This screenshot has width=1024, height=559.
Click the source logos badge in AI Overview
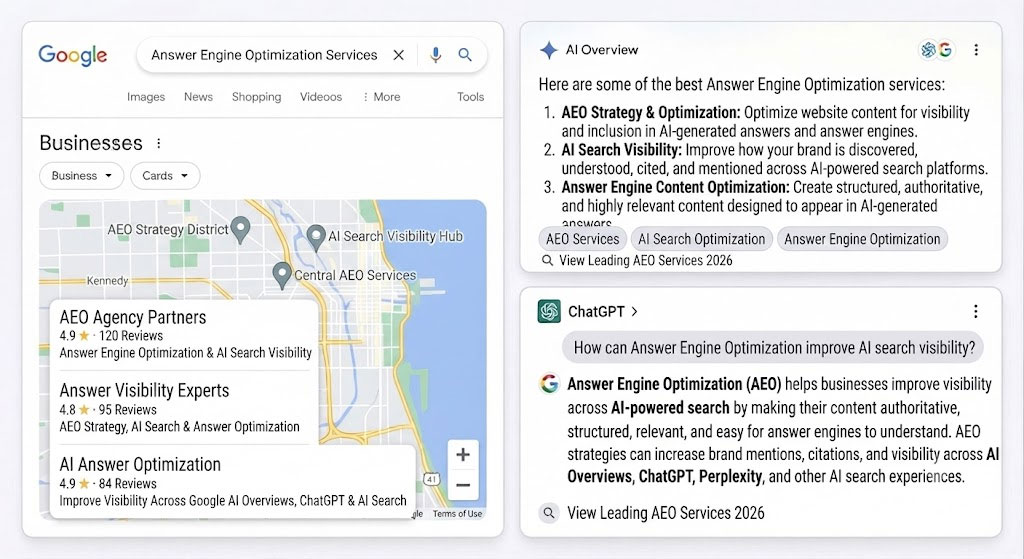[936, 50]
